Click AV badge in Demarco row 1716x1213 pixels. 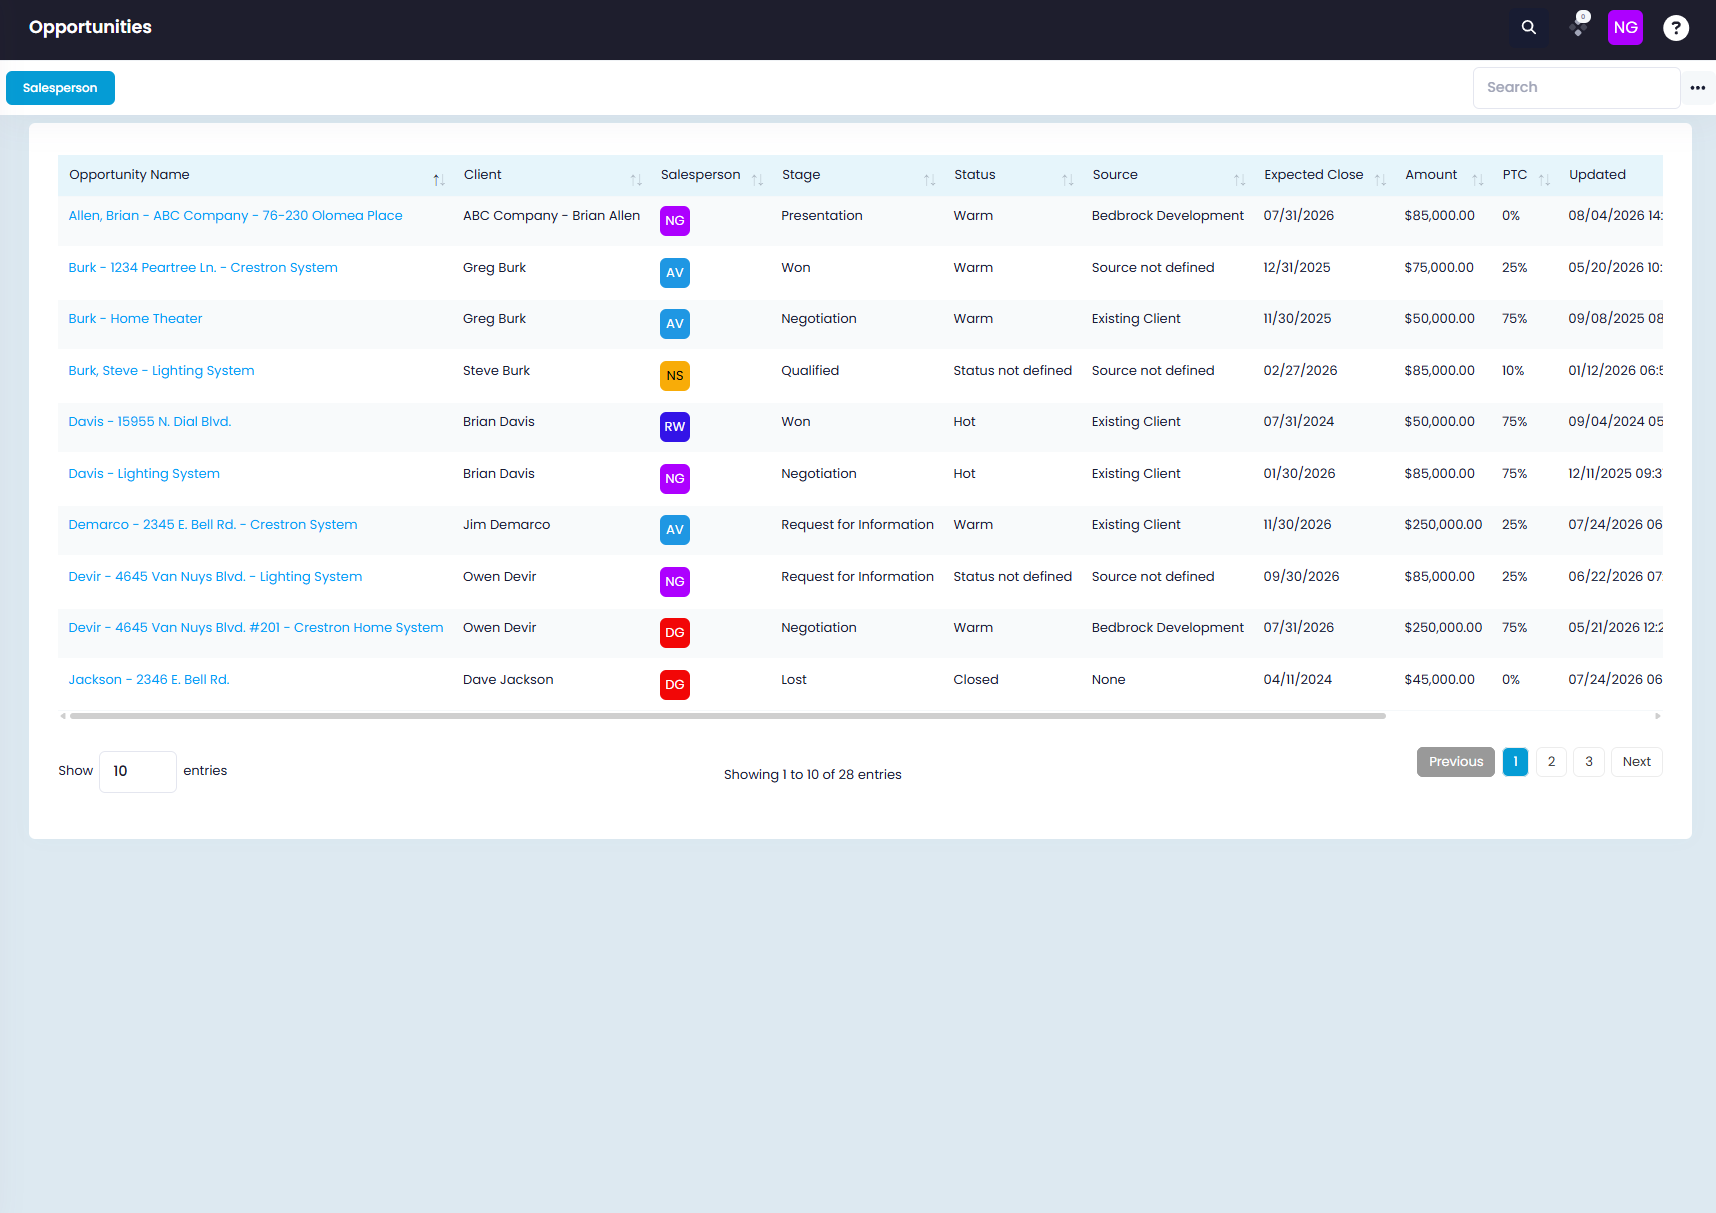[x=675, y=530]
